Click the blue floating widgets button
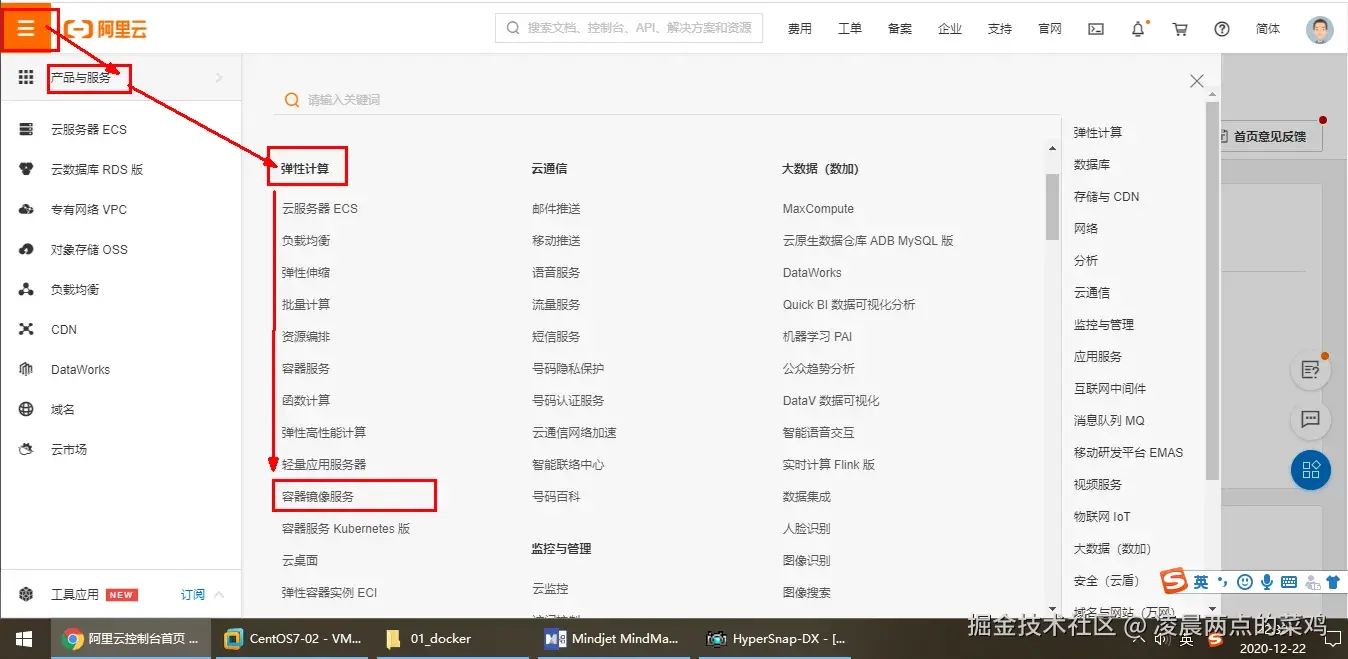 tap(1310, 469)
